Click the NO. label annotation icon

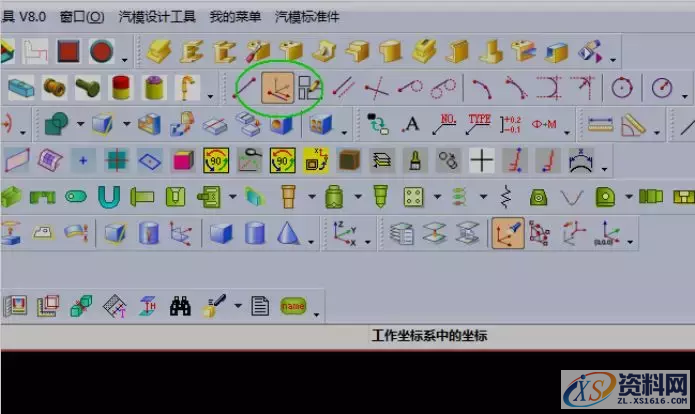point(445,124)
